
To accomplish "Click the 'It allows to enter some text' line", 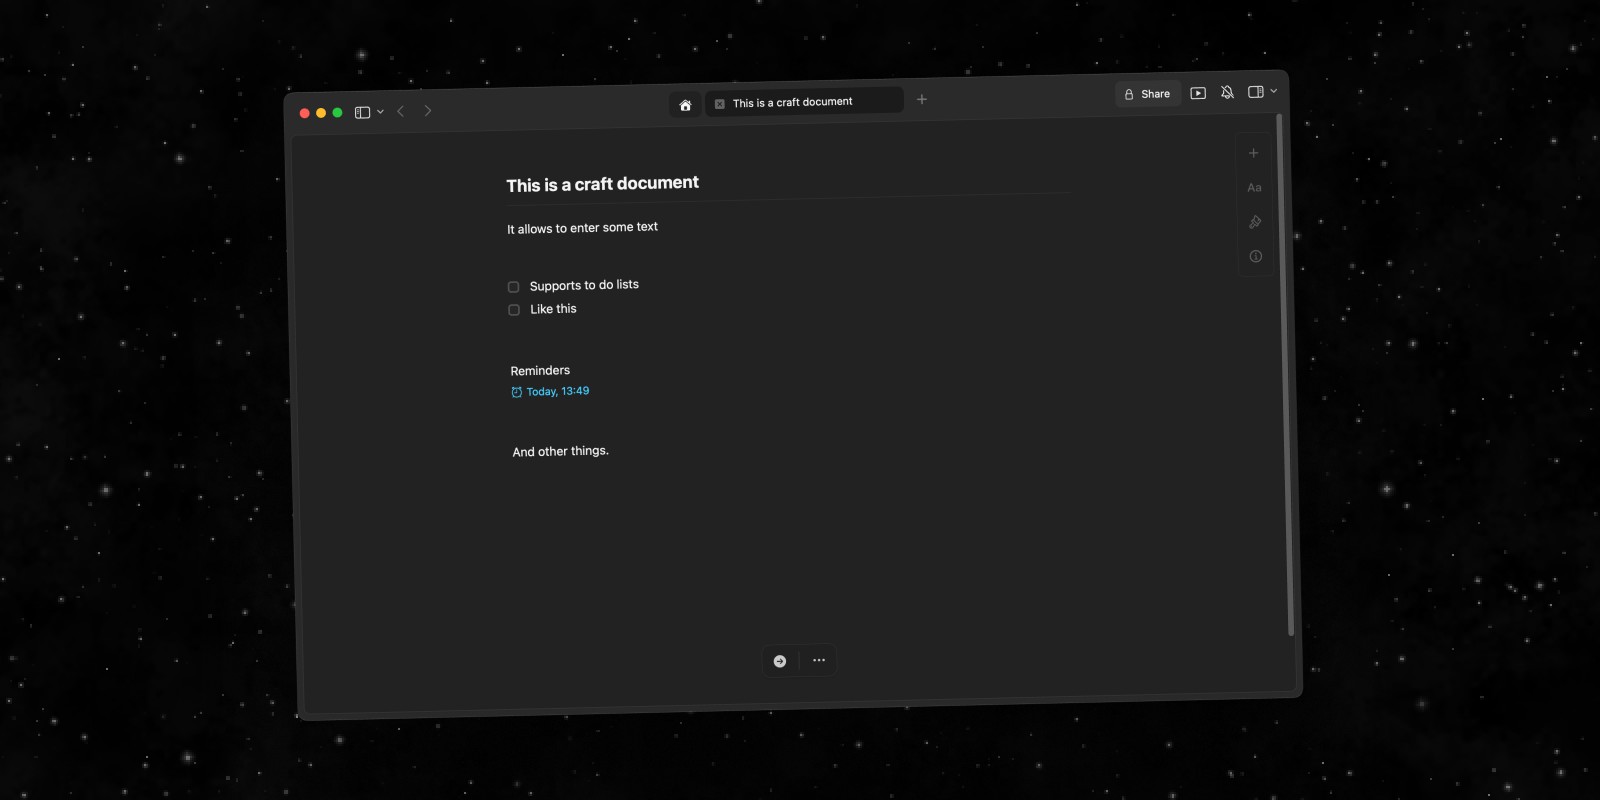I will tap(582, 228).
